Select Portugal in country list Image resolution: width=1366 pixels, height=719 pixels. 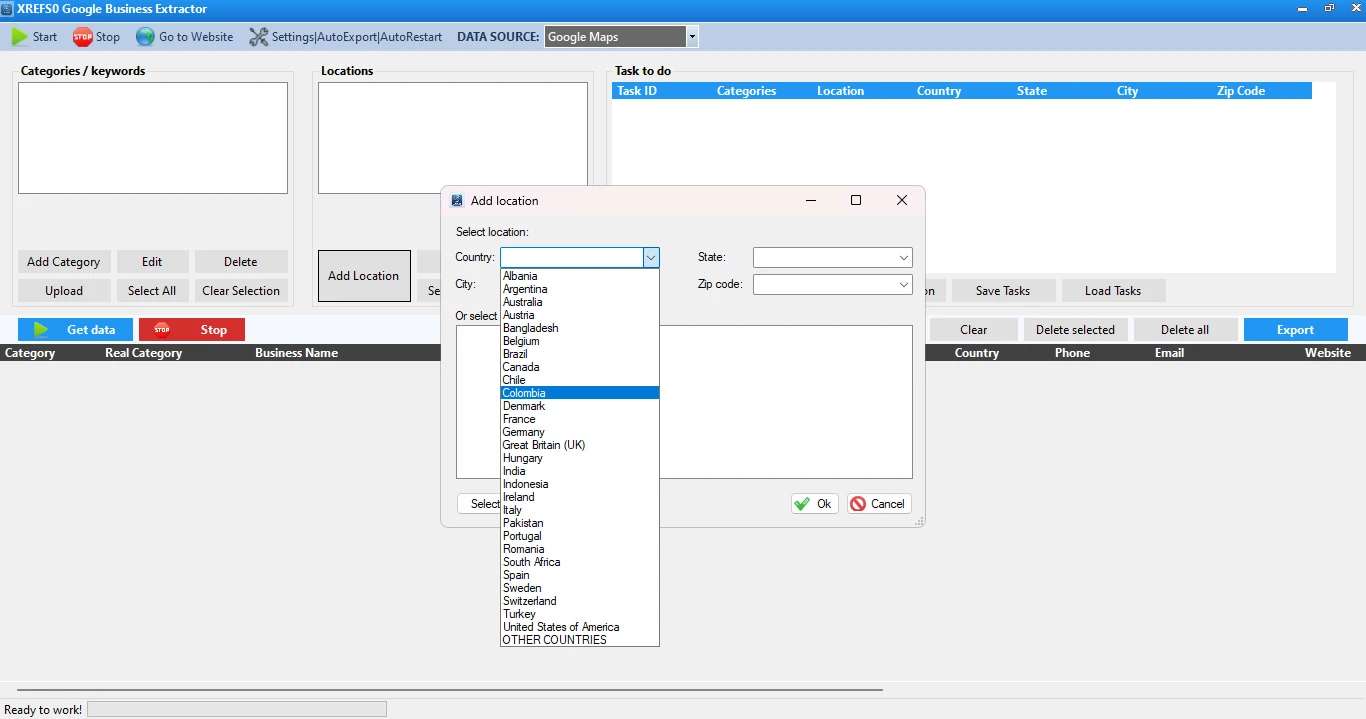tap(579, 536)
